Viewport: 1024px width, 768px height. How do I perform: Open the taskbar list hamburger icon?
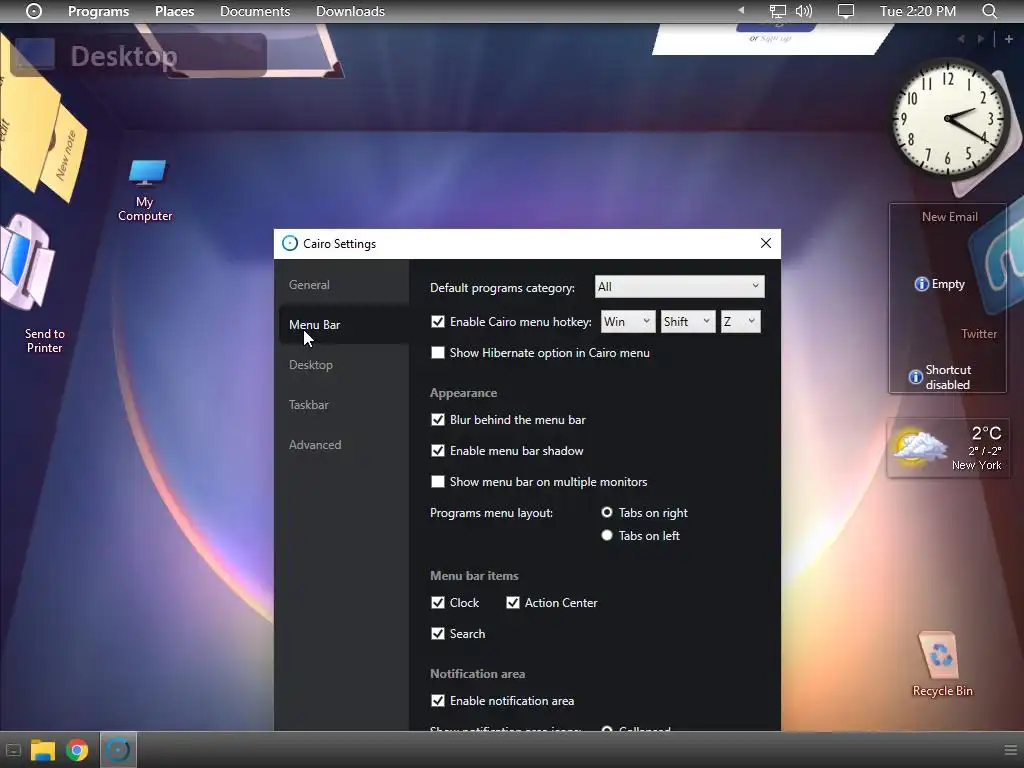click(1010, 750)
